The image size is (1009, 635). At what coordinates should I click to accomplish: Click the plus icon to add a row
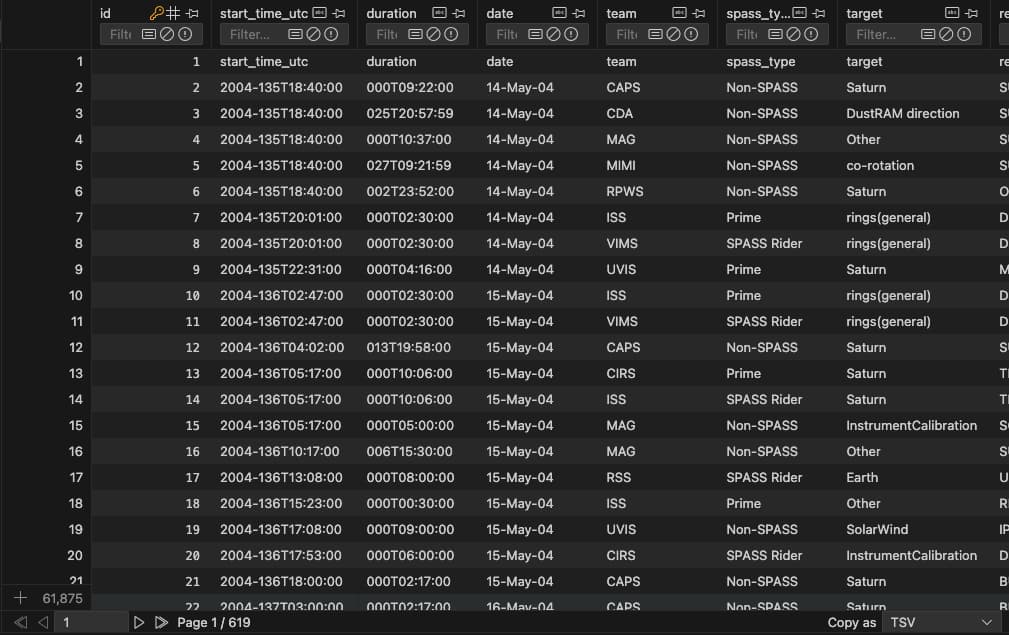(19, 598)
